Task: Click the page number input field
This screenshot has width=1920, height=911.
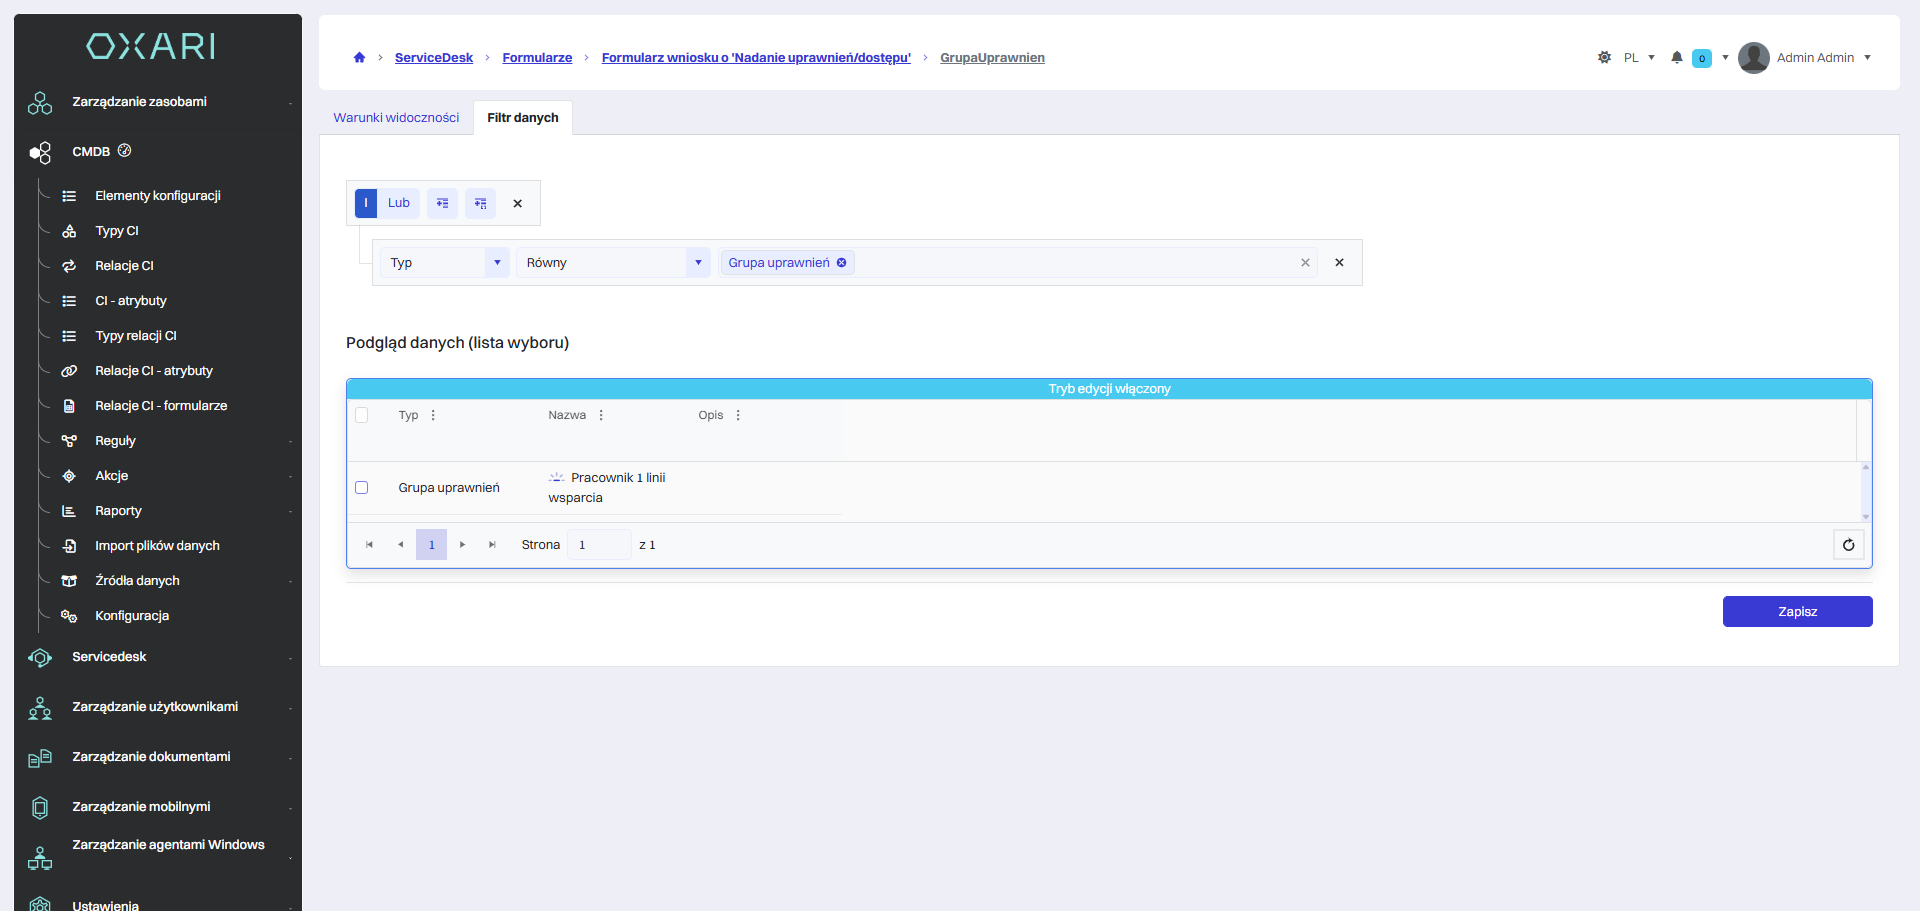Action: (598, 545)
